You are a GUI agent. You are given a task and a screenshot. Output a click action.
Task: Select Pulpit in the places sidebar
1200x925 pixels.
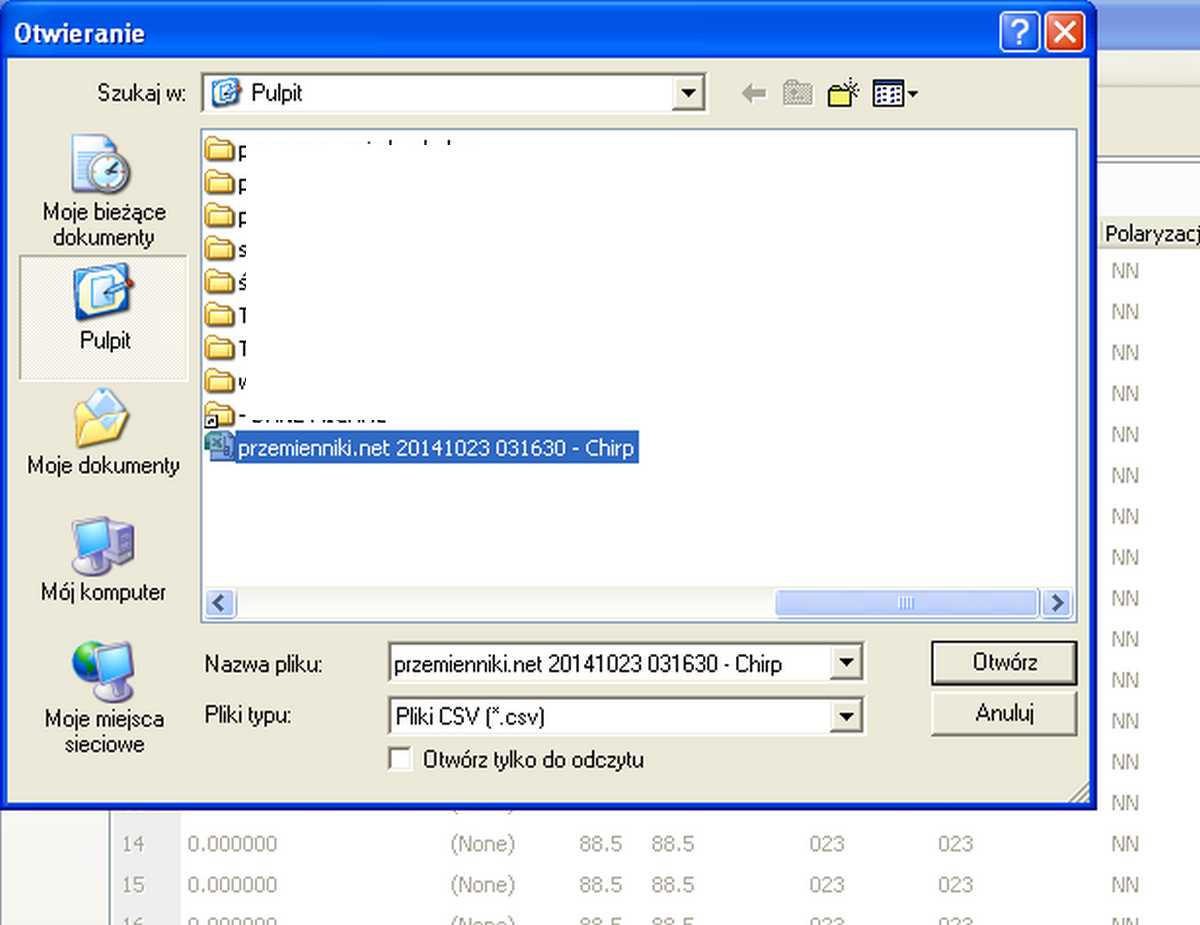104,308
